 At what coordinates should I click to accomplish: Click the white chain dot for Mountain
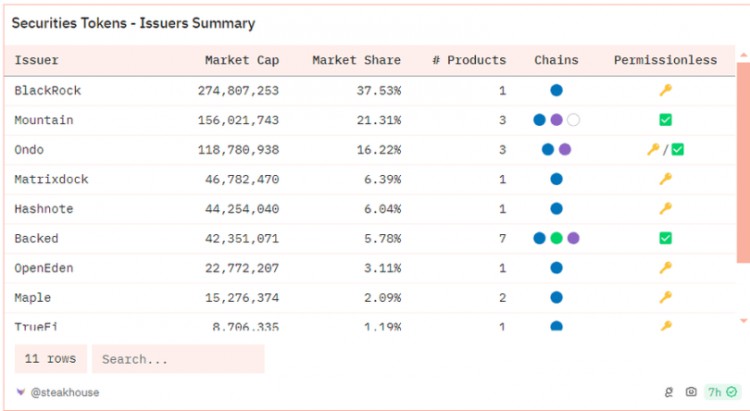tap(574, 120)
